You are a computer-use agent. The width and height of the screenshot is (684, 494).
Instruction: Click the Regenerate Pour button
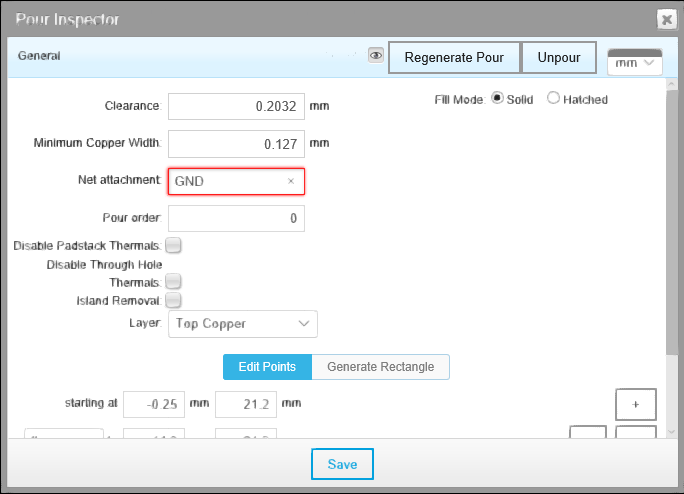coord(454,57)
